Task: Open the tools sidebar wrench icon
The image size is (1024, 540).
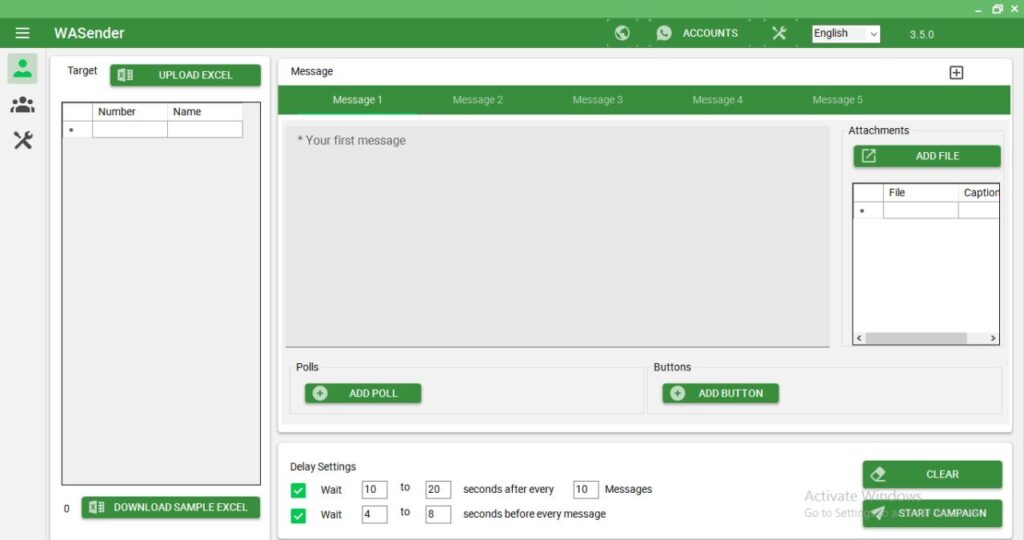Action: 23,140
